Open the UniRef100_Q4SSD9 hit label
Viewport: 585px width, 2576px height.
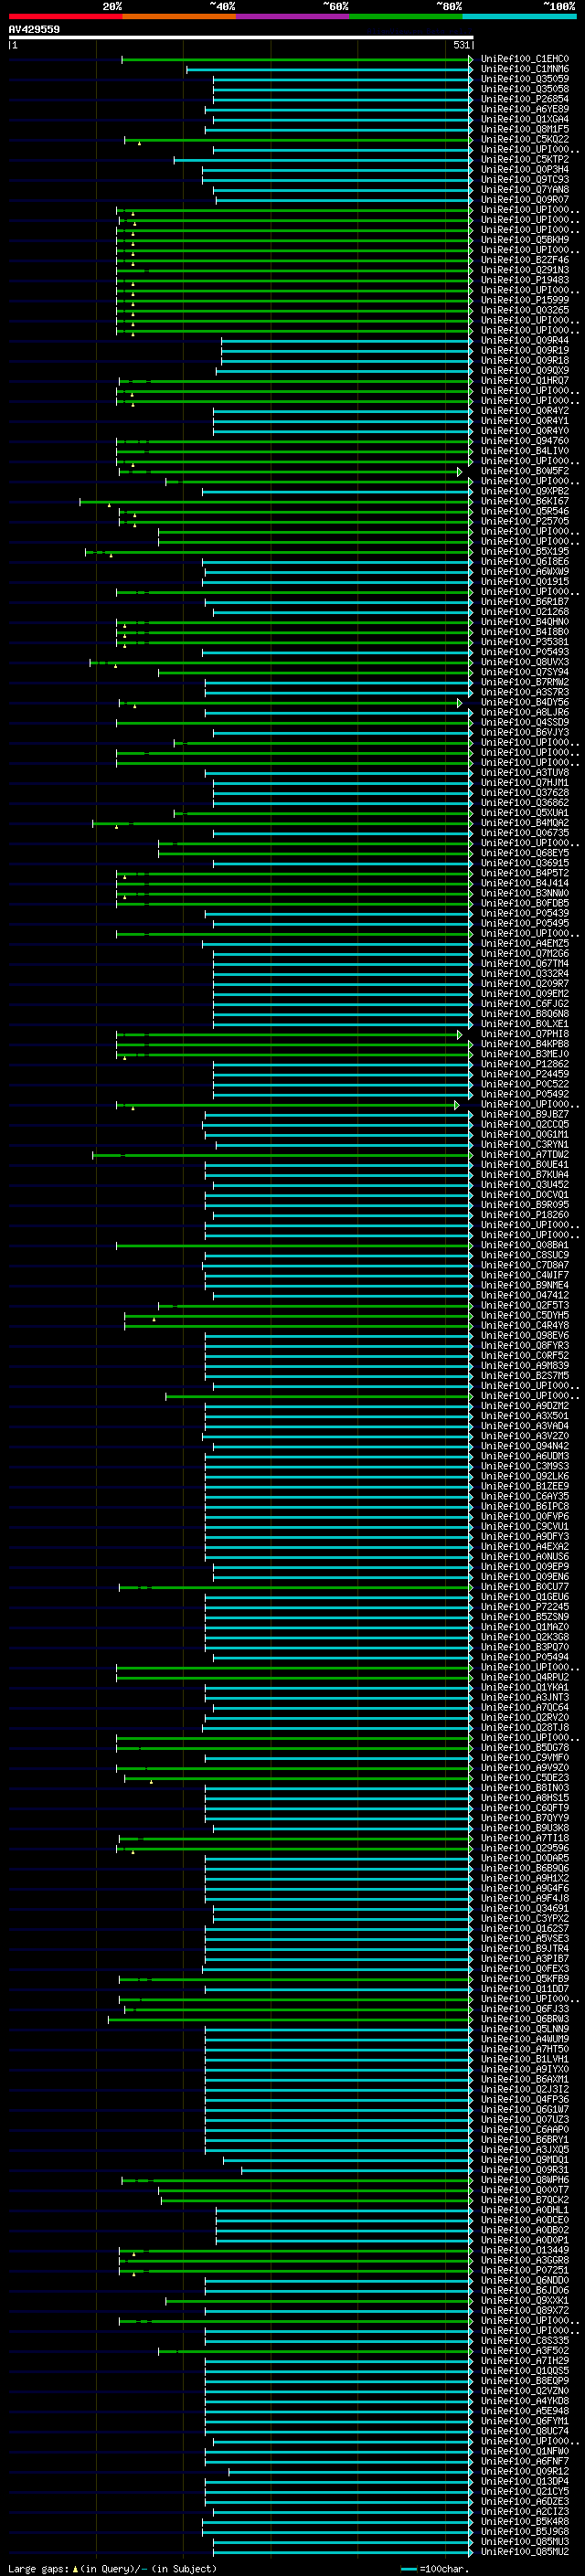coord(524,722)
